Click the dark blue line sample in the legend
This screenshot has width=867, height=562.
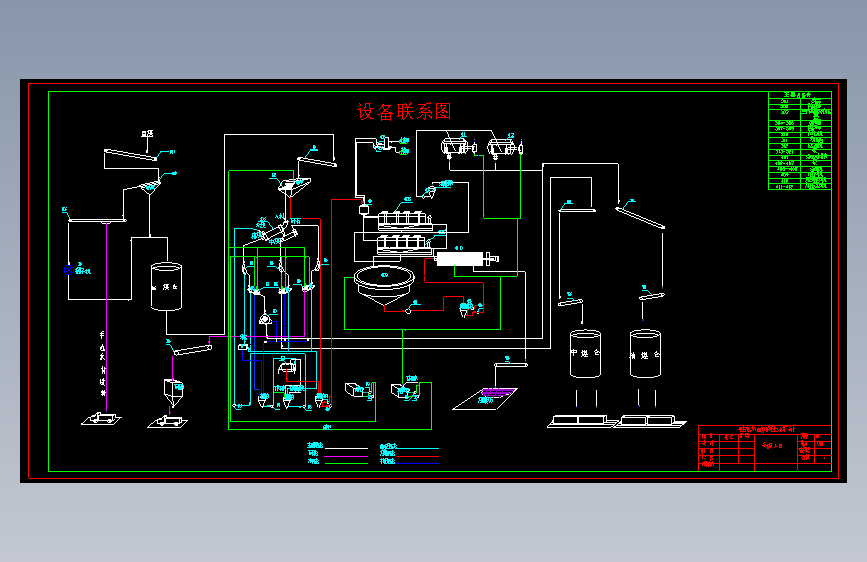[417, 463]
